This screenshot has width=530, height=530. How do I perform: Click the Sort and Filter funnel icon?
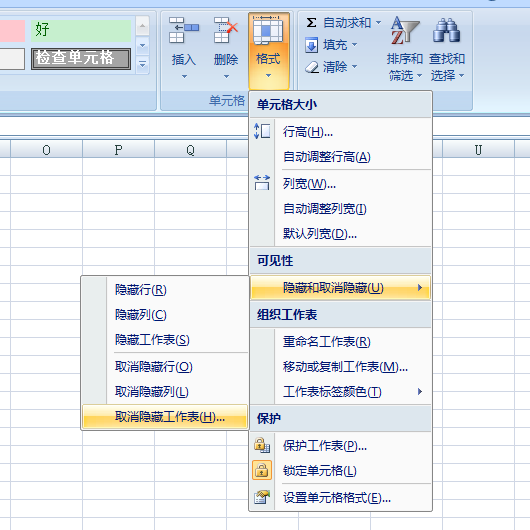click(x=405, y=31)
